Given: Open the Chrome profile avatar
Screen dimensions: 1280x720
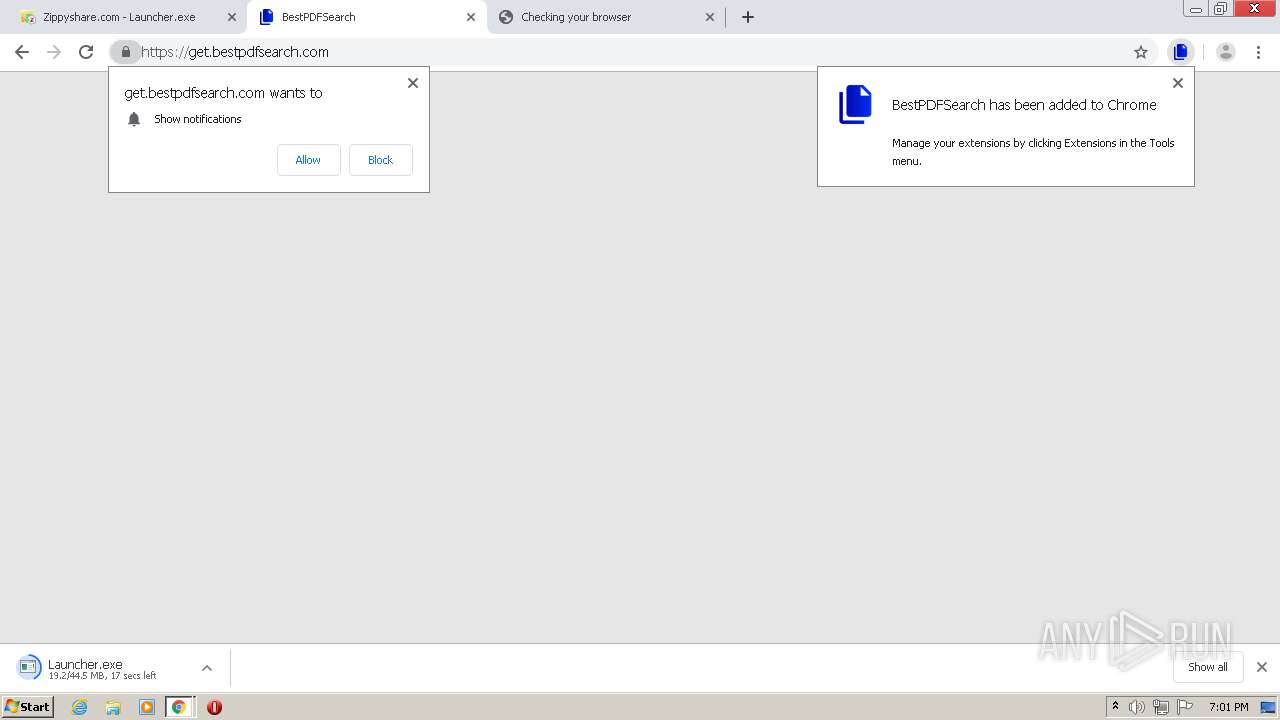Looking at the screenshot, I should pyautogui.click(x=1226, y=52).
